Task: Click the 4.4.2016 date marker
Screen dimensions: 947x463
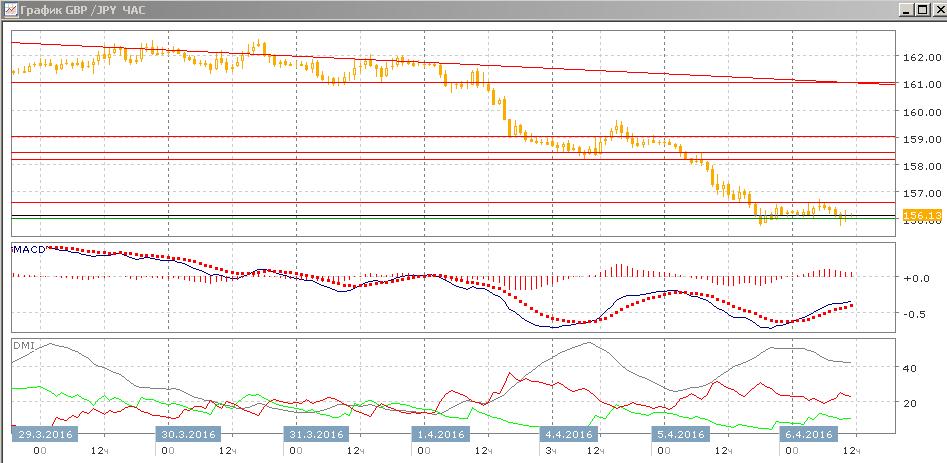Action: tap(568, 434)
